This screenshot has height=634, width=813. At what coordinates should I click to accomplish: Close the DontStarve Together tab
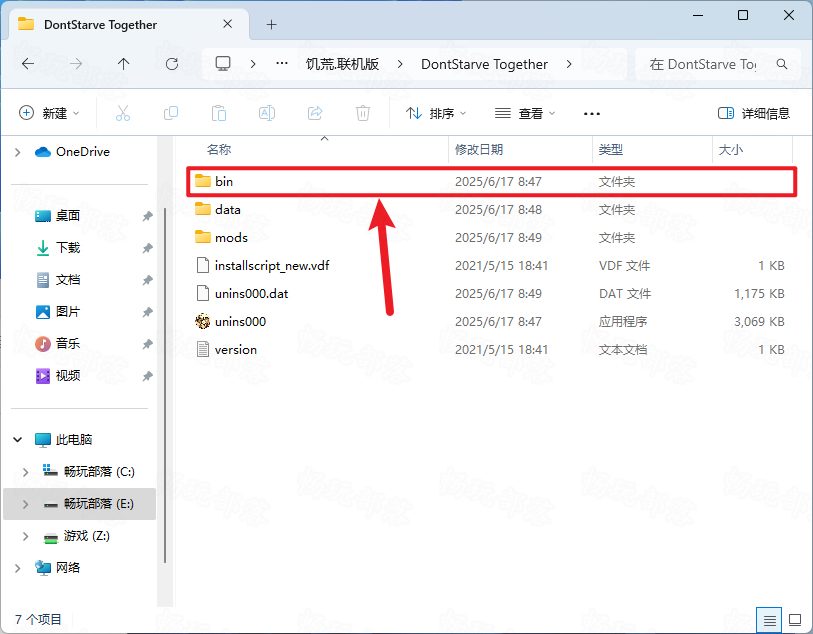(x=227, y=24)
